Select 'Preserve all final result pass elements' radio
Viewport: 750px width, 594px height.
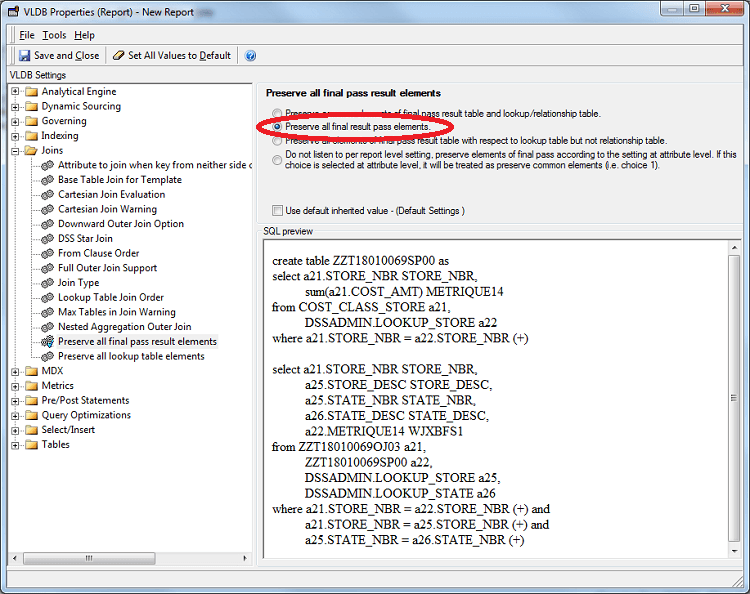(x=277, y=127)
